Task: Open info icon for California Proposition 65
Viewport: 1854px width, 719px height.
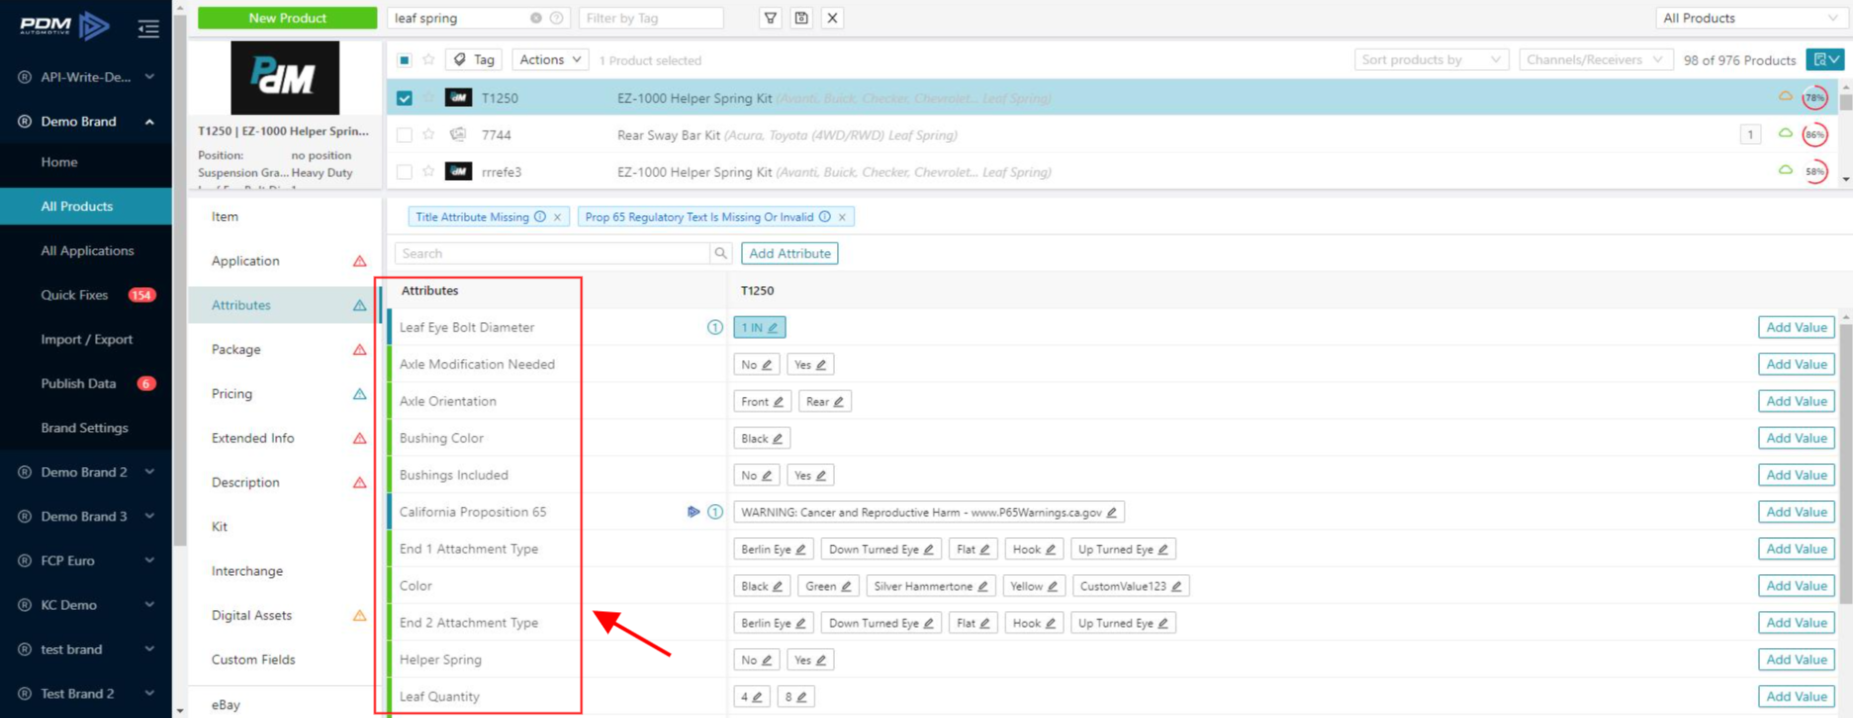Action: 715,512
